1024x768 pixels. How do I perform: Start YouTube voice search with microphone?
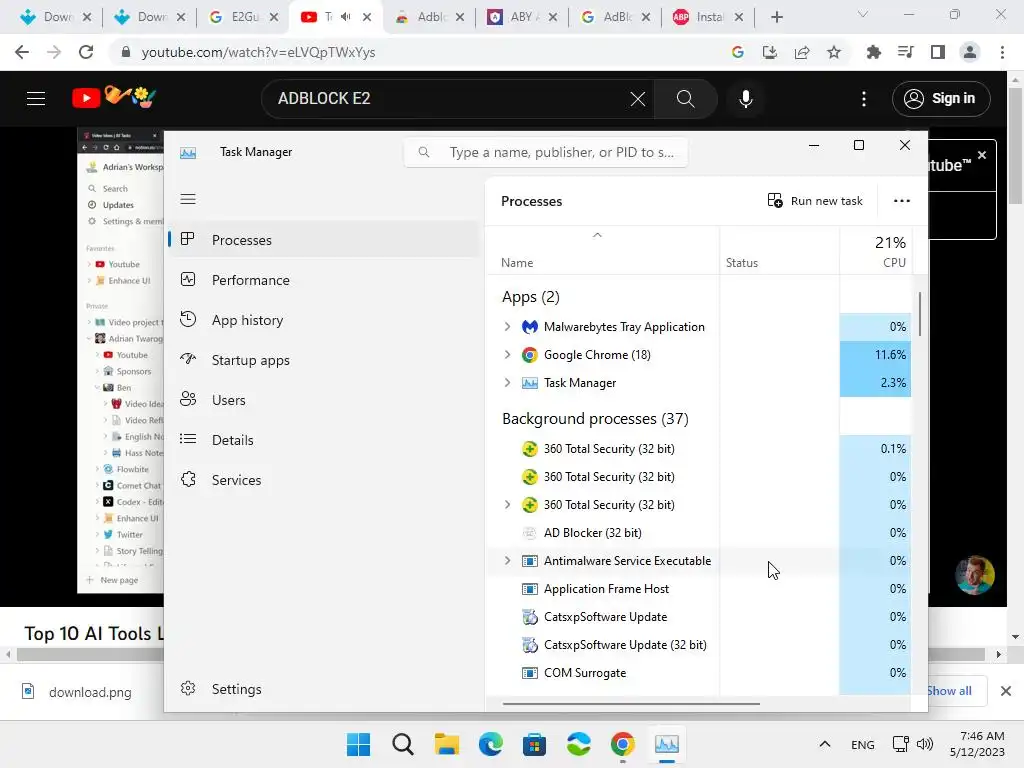click(746, 99)
